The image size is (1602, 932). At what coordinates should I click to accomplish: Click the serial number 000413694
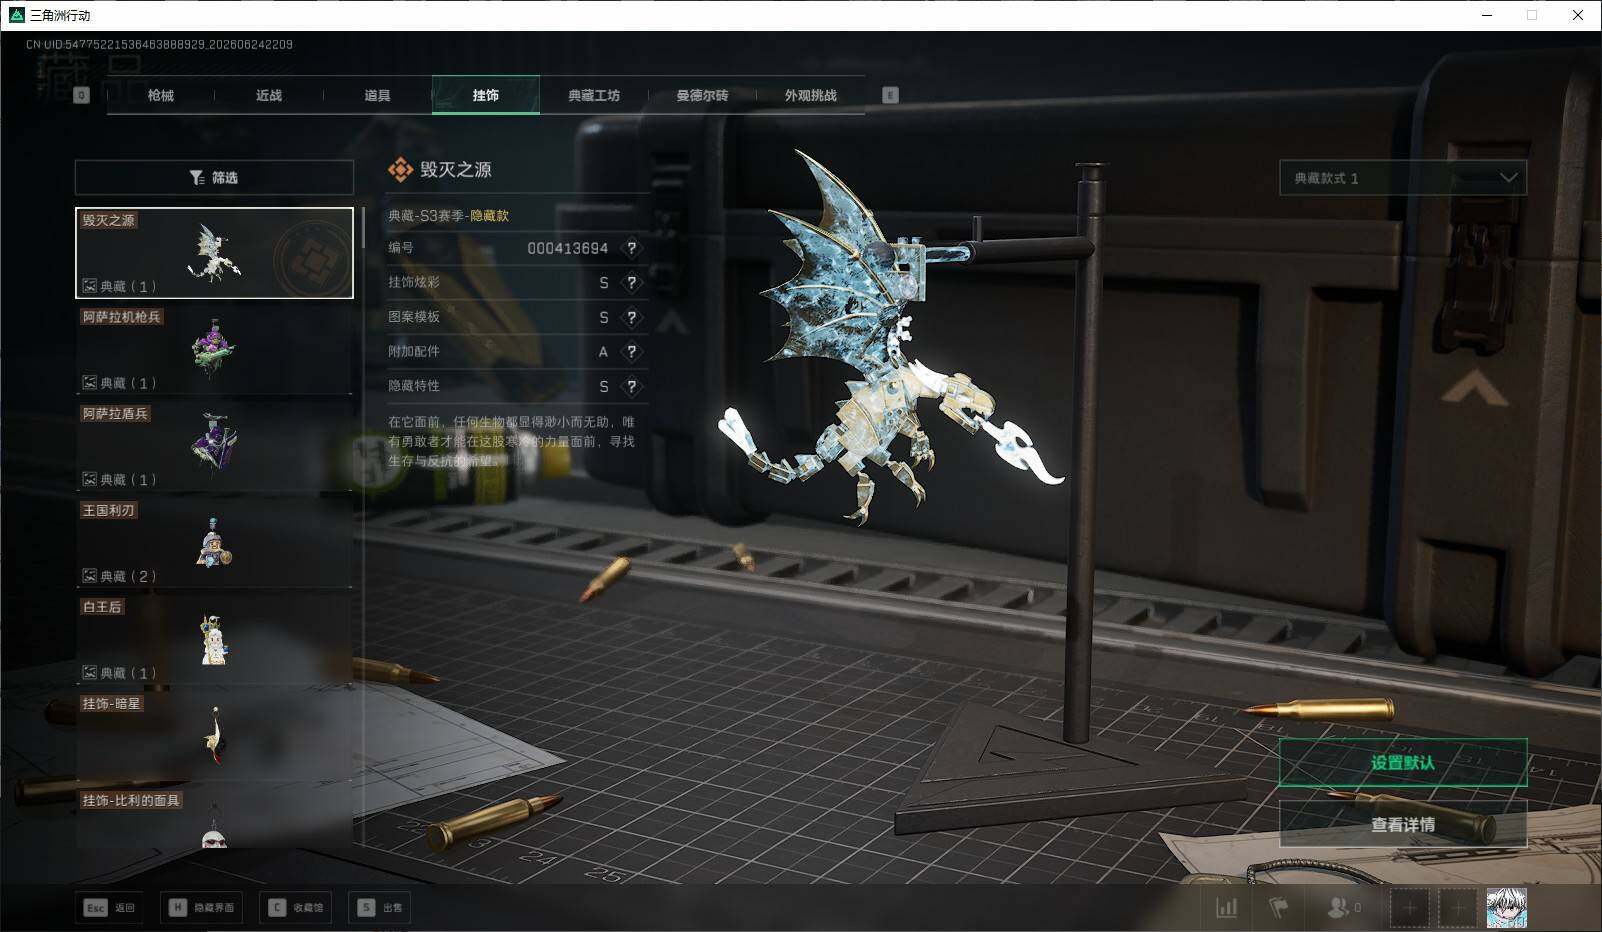click(568, 248)
